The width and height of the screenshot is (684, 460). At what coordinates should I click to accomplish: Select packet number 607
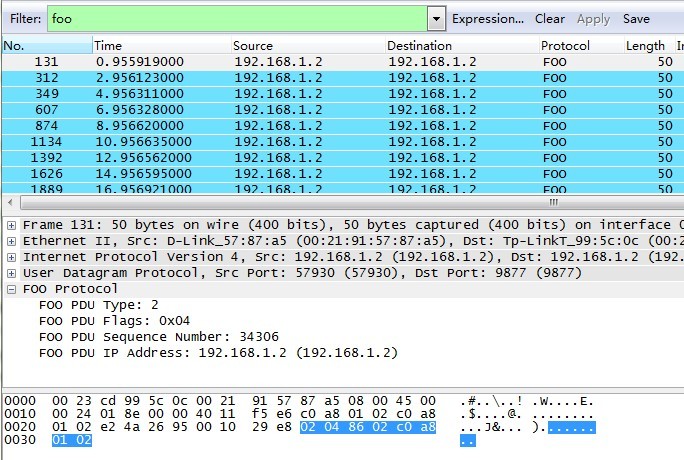(x=342, y=110)
